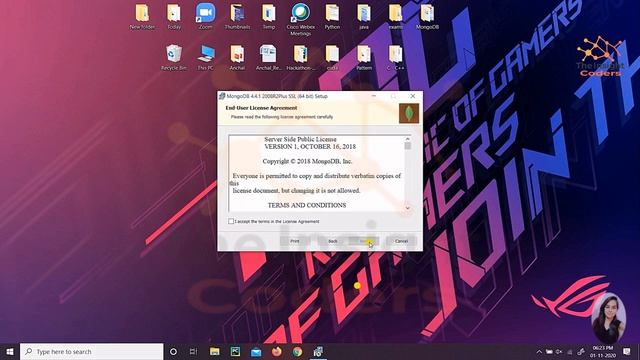640x360 pixels.
Task: Select the java folder on desktop
Action: (x=364, y=17)
